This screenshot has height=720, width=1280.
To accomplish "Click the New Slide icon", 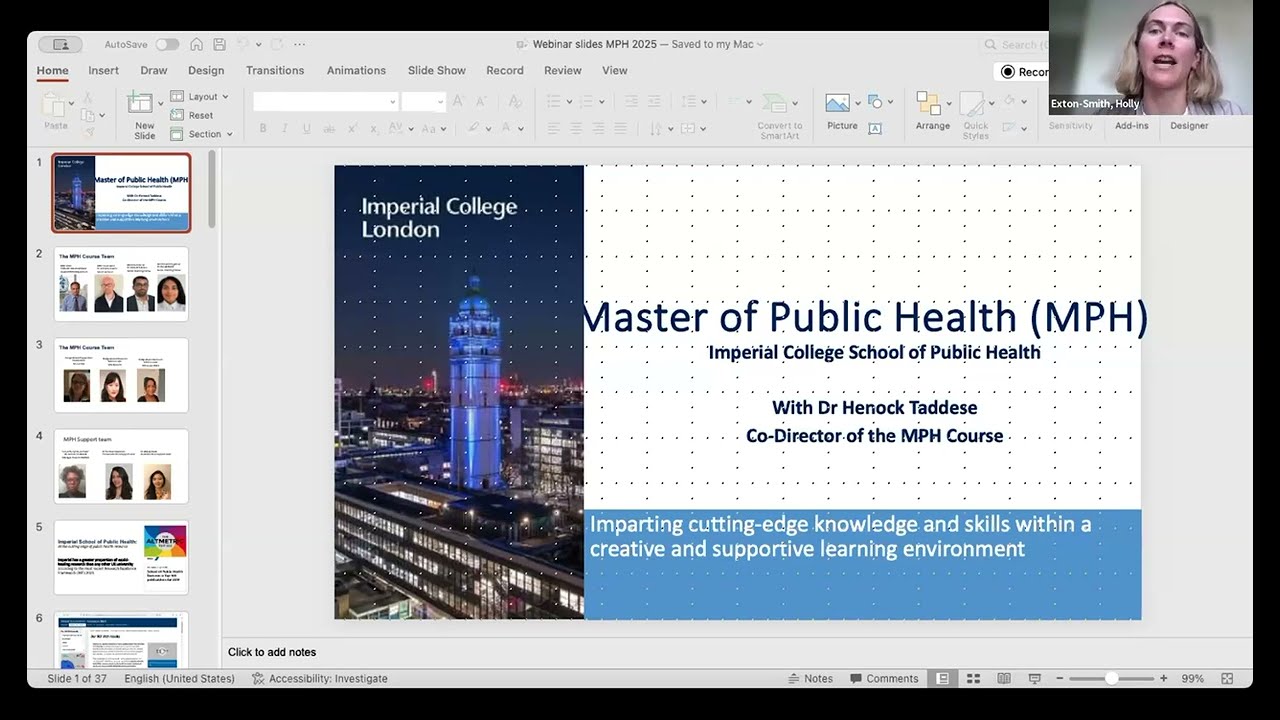I will pyautogui.click(x=141, y=104).
